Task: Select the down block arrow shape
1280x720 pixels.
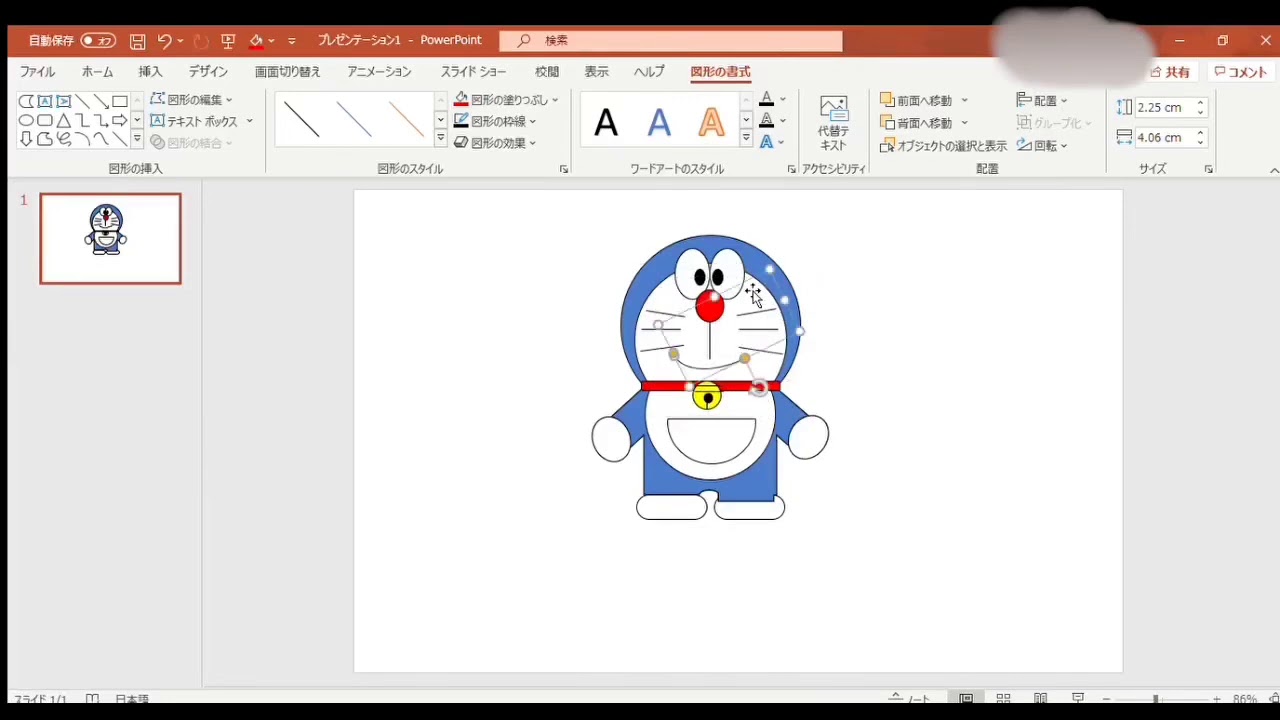Action: pyautogui.click(x=26, y=140)
